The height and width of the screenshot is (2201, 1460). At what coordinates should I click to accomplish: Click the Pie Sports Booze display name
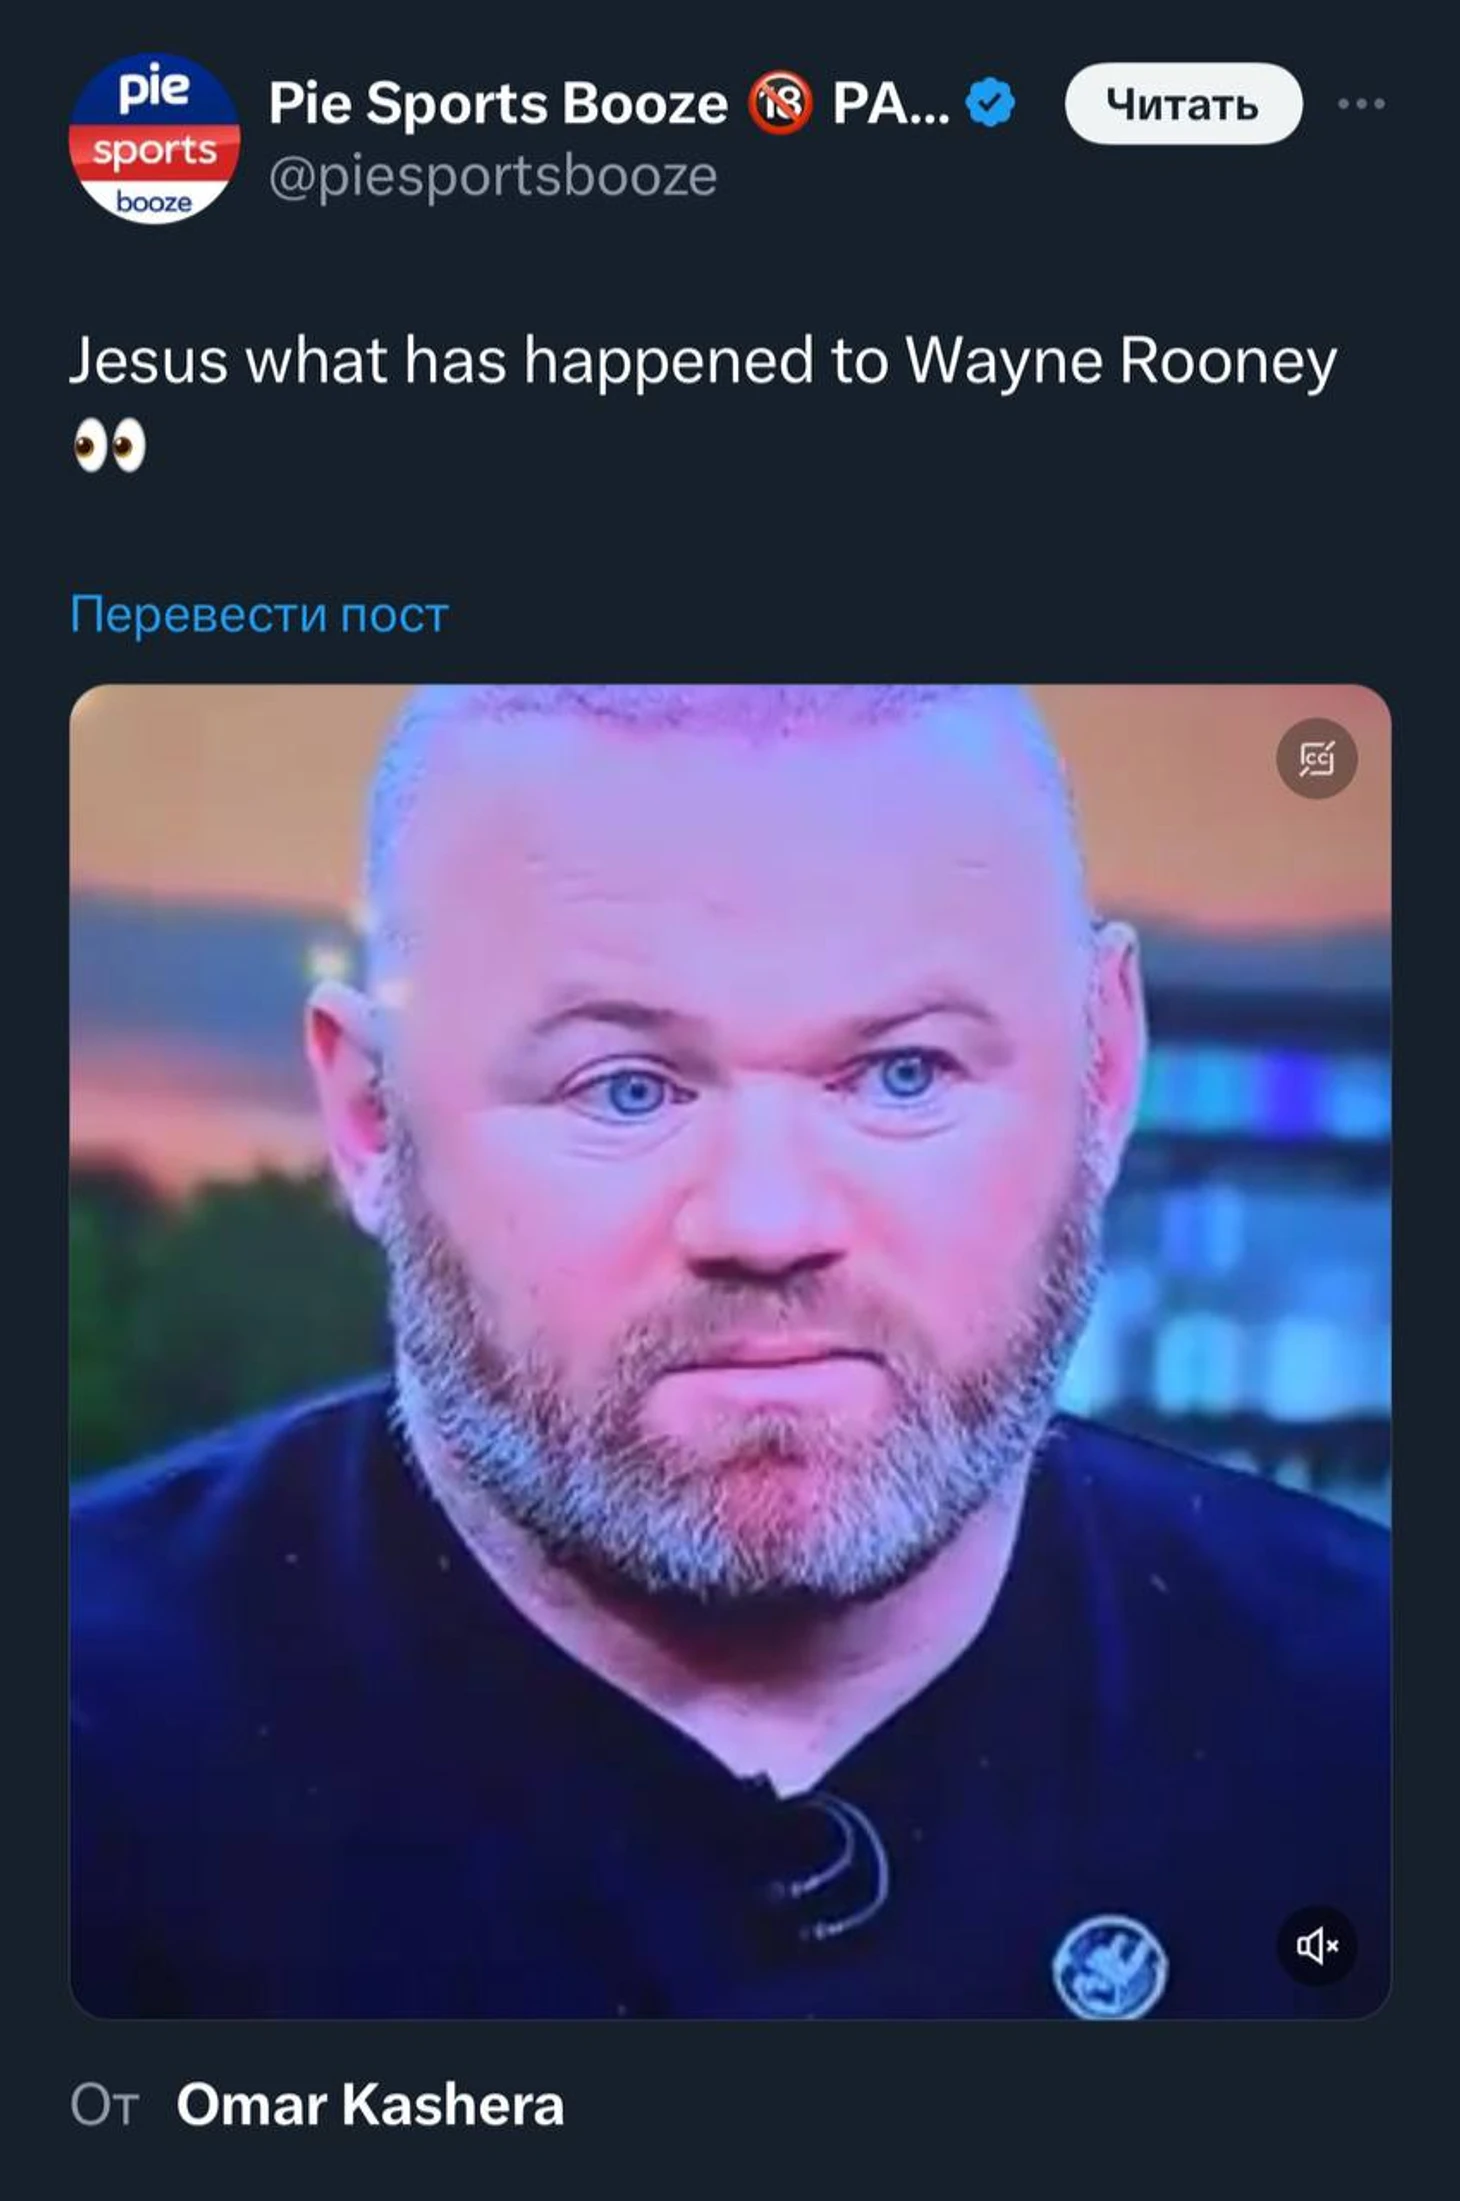coord(498,104)
